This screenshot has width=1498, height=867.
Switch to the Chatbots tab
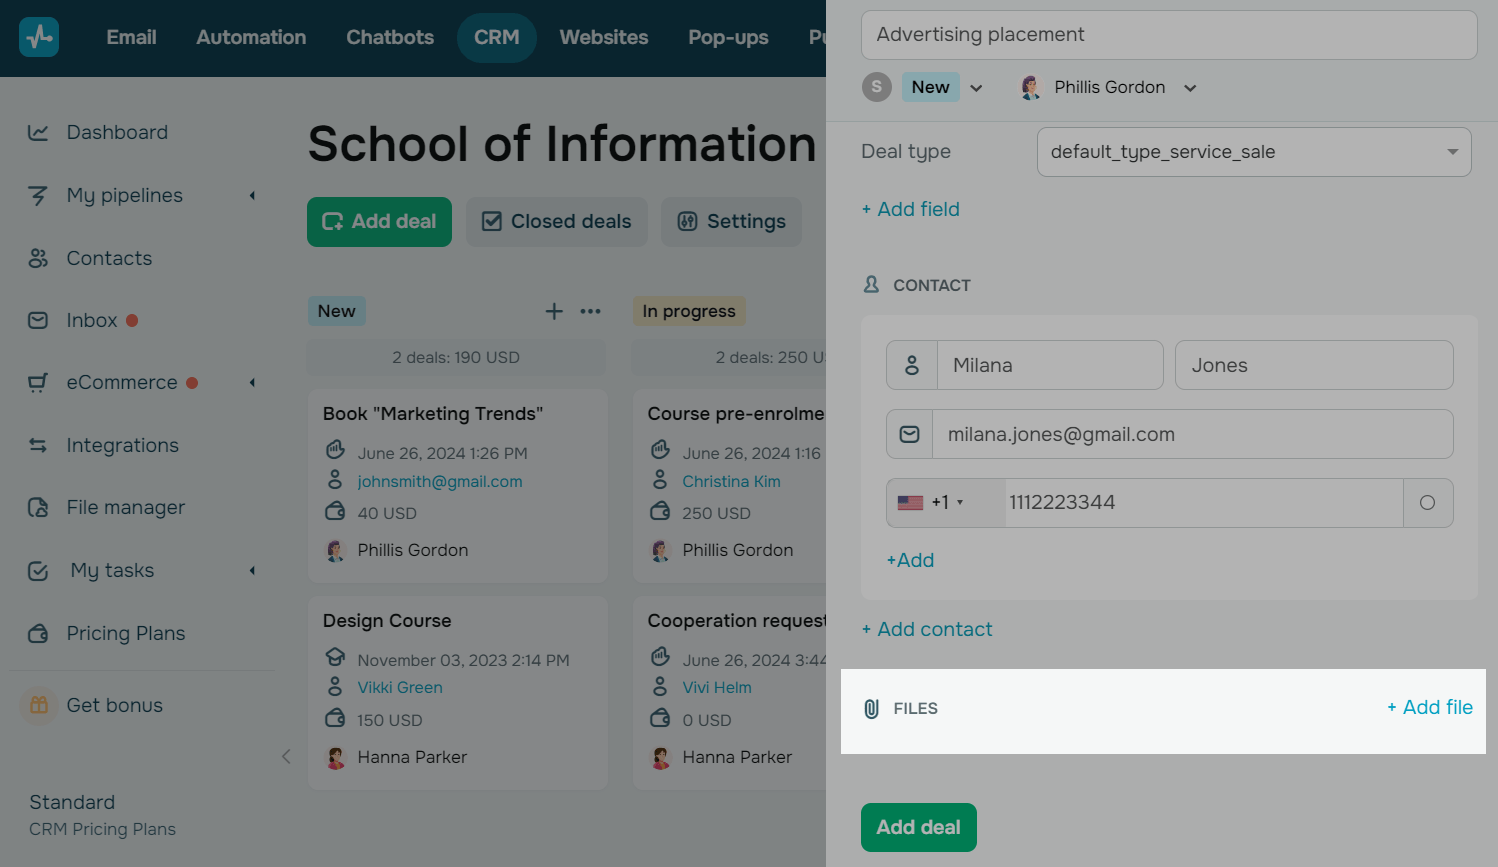390,38
